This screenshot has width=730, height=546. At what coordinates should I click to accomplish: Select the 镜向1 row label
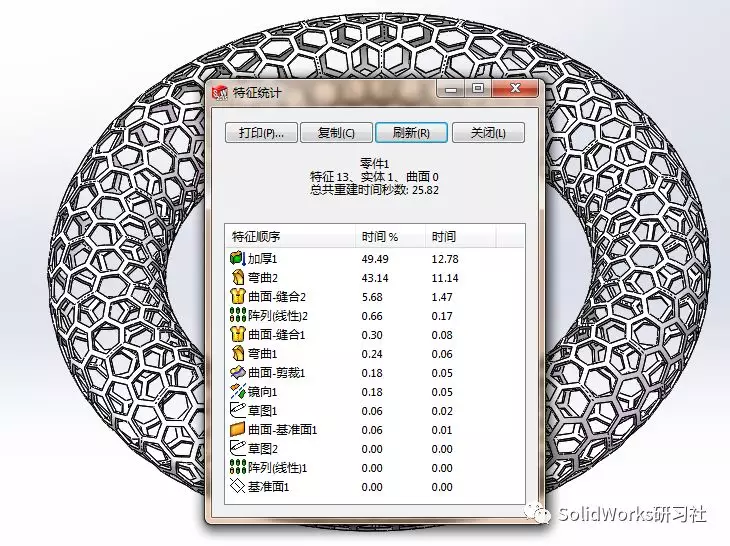click(262, 392)
